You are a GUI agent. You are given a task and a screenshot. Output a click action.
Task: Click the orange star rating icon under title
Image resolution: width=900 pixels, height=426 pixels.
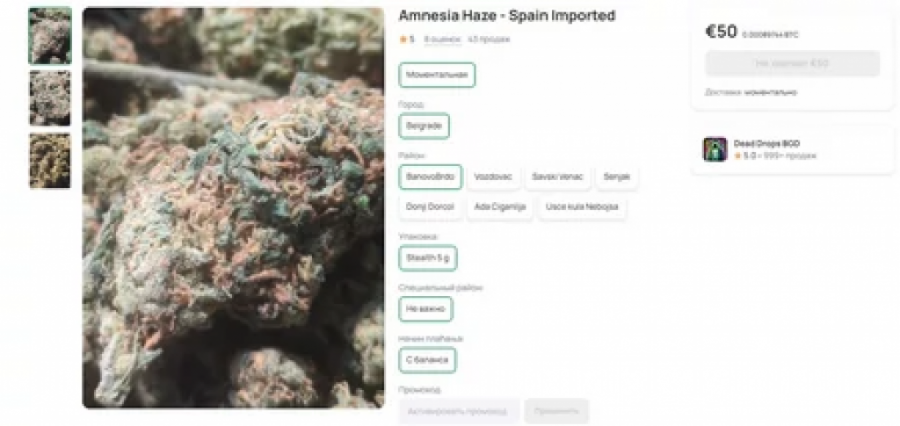(402, 39)
